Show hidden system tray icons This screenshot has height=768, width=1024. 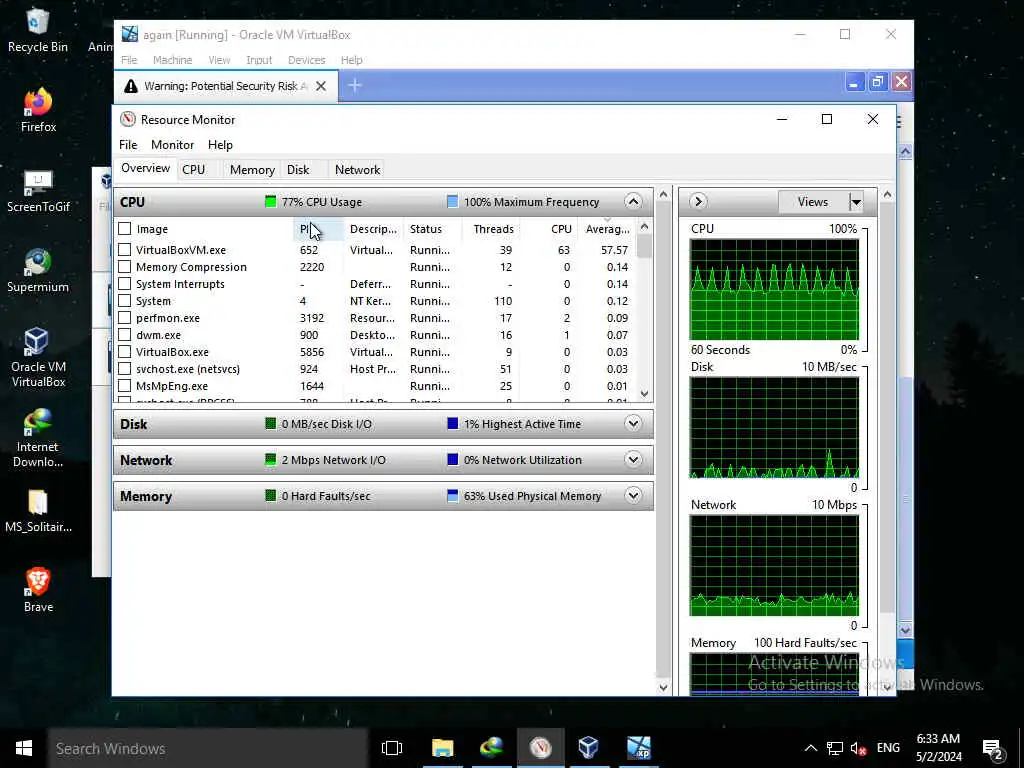[x=810, y=748]
